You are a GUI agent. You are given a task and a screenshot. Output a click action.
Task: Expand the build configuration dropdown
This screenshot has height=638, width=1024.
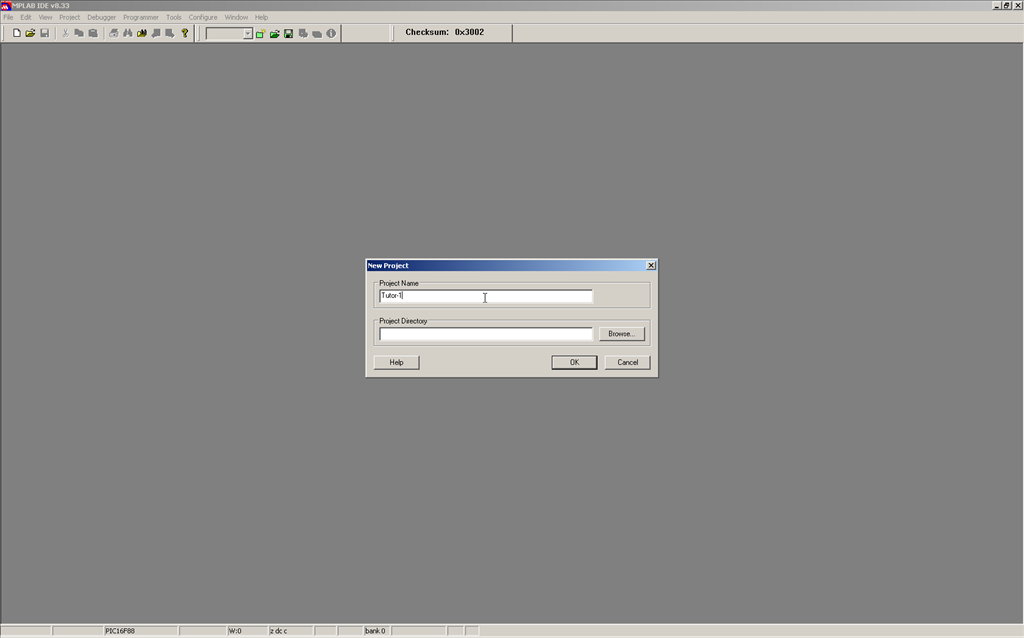tap(247, 34)
